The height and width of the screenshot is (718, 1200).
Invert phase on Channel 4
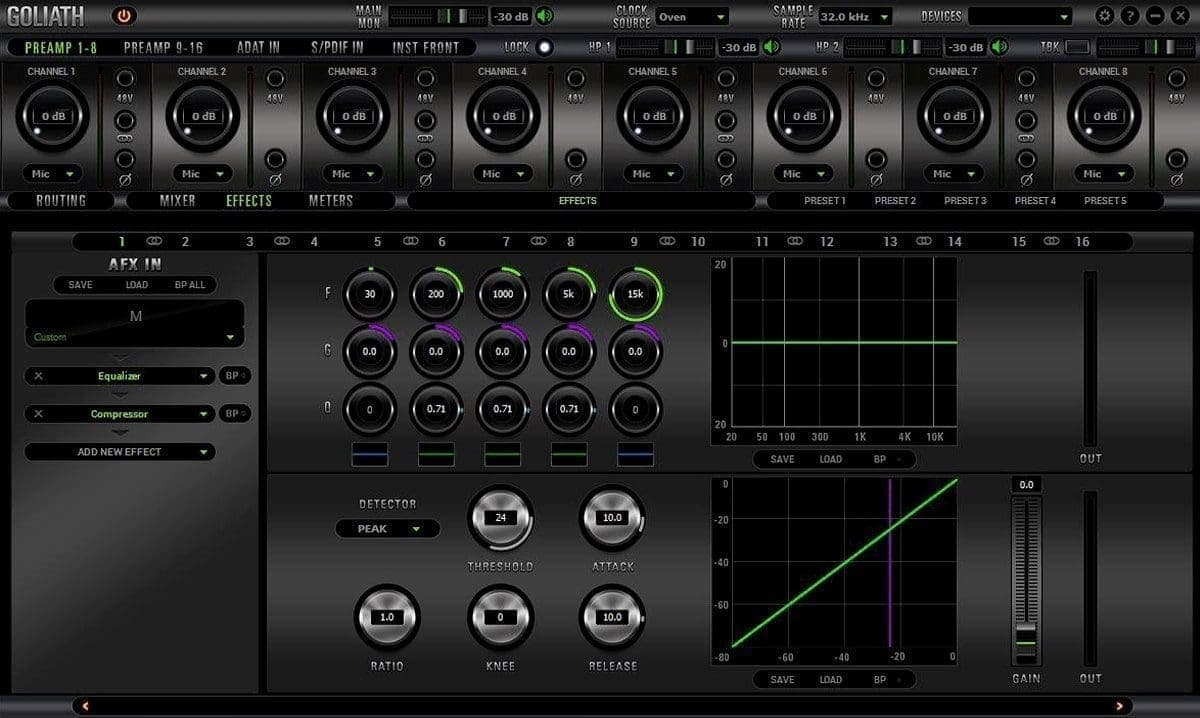pyautogui.click(x=576, y=159)
